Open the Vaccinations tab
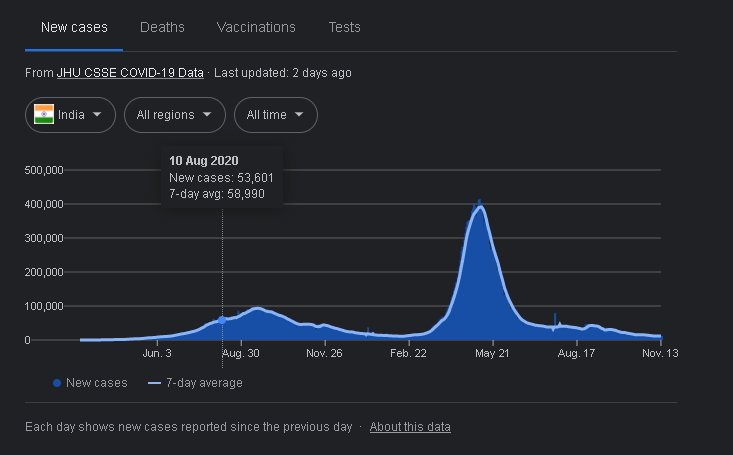 pos(256,27)
